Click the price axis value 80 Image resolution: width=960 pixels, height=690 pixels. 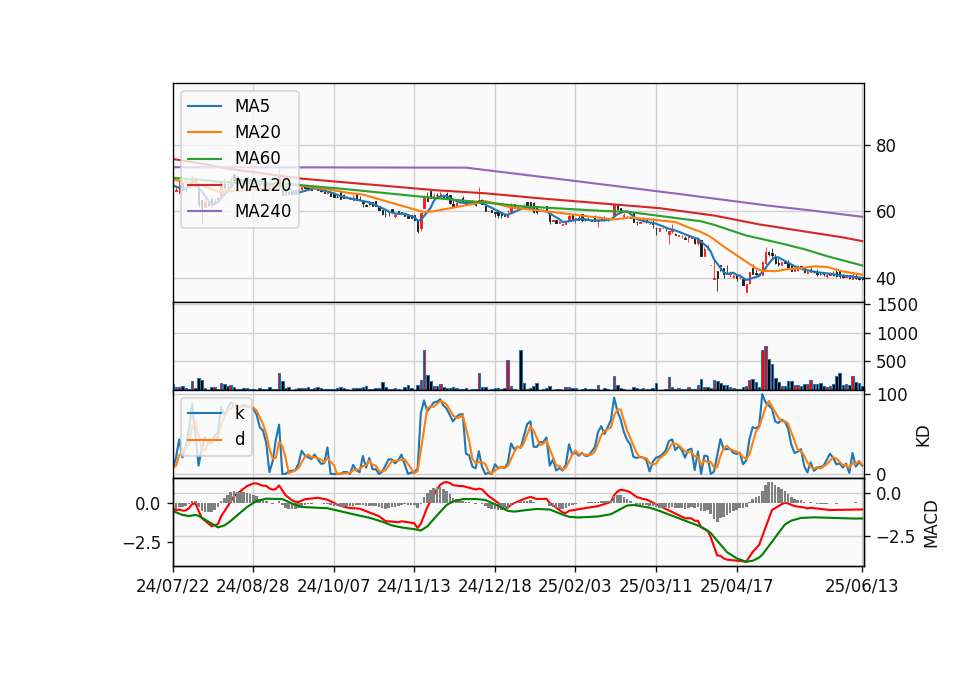[x=886, y=146]
